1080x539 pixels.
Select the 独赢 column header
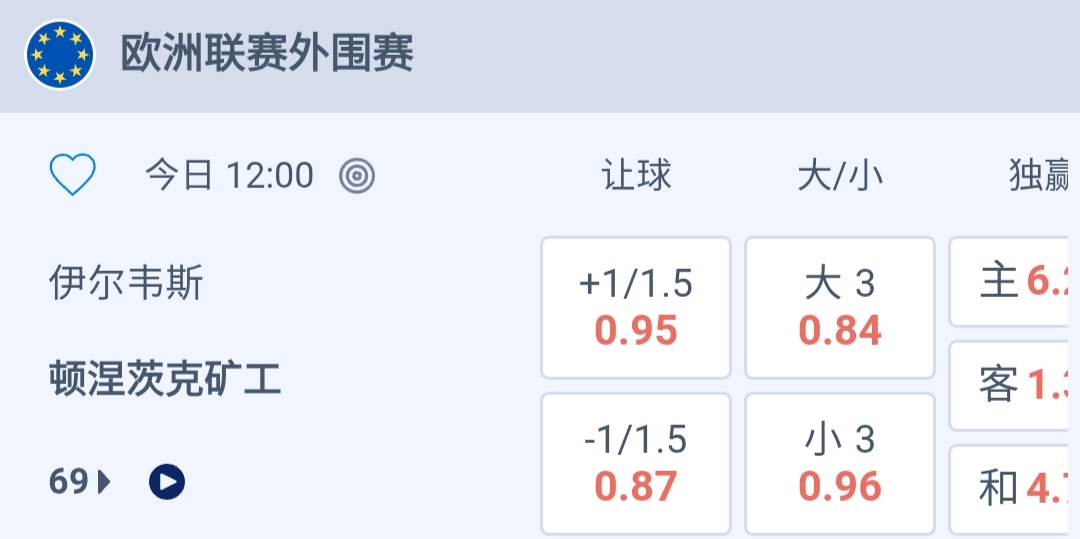1040,176
